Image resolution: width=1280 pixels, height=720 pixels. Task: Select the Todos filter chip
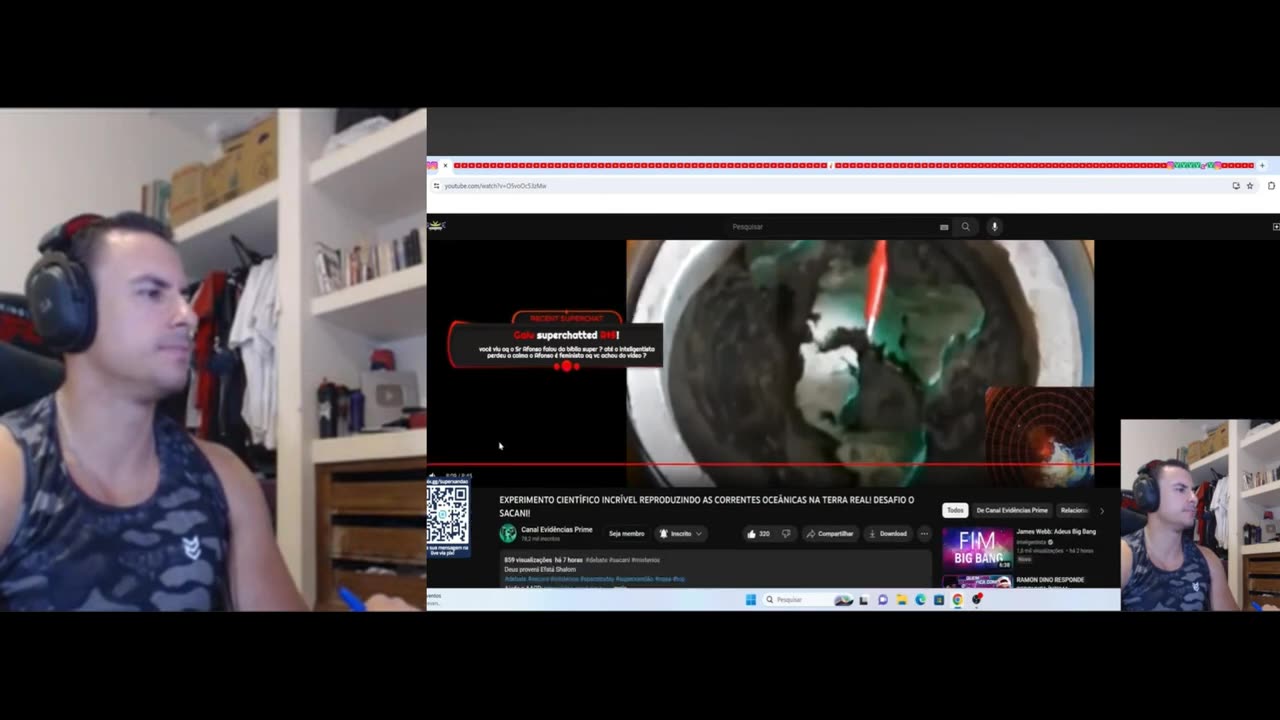coord(956,510)
